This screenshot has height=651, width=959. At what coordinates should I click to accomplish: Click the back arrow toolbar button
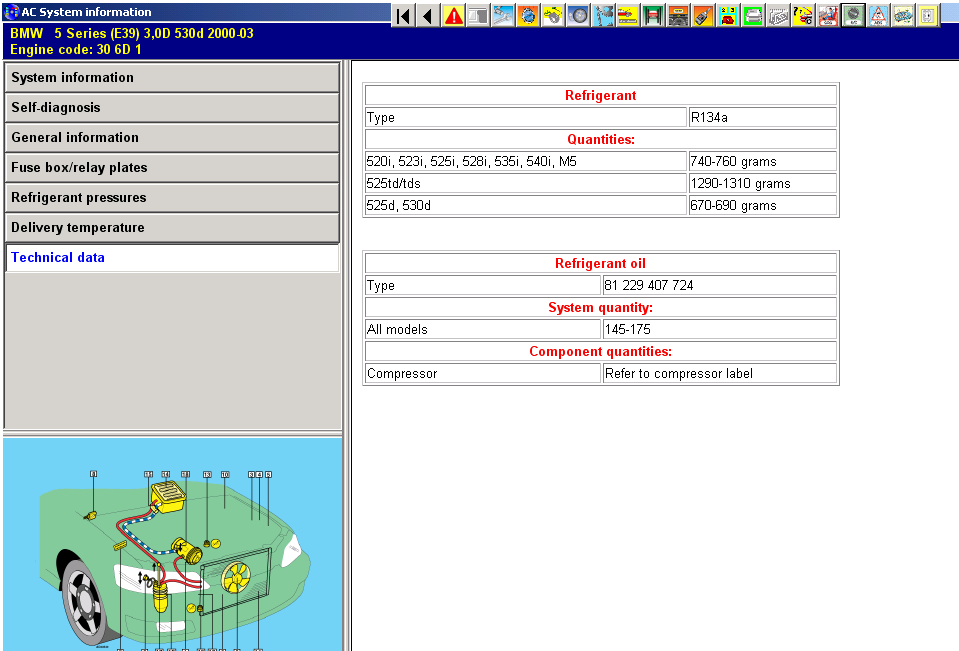coord(428,16)
